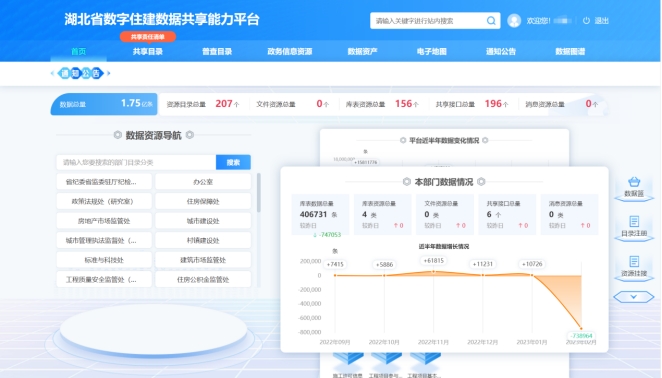Image resolution: width=662 pixels, height=378 pixels.
Task: Select the 住房保障处 department
Action: pos(203,201)
